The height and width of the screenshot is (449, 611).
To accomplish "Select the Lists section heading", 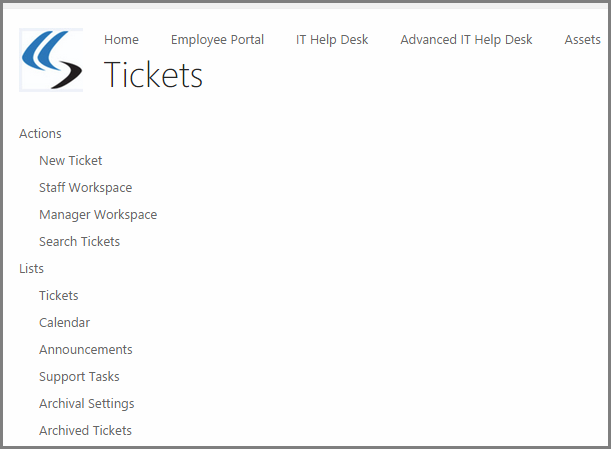I will pyautogui.click(x=31, y=269).
